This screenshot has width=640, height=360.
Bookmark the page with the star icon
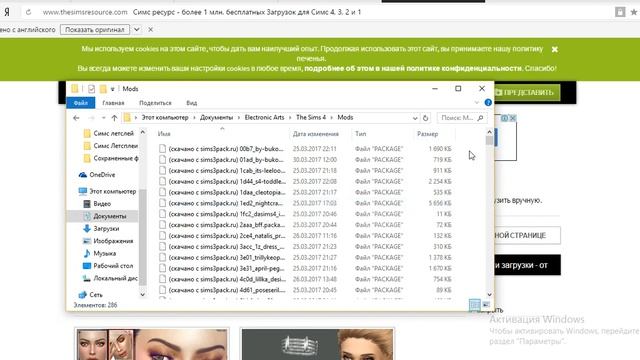pos(634,12)
